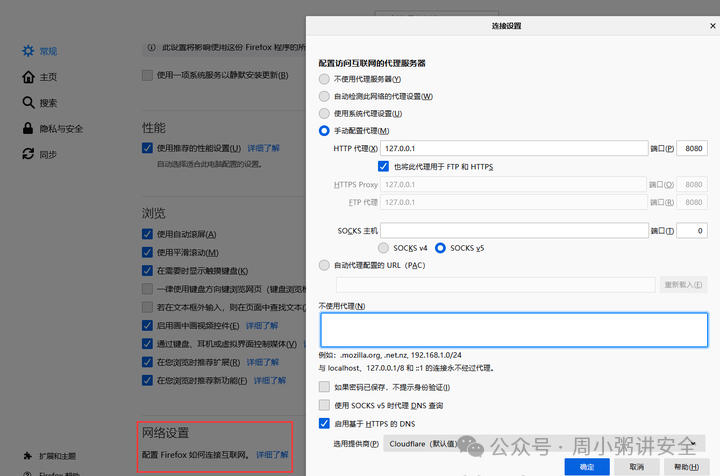Toggle 也将此代理用于 FTP 和 HTTPS checkbox
The width and height of the screenshot is (720, 476).
(383, 166)
